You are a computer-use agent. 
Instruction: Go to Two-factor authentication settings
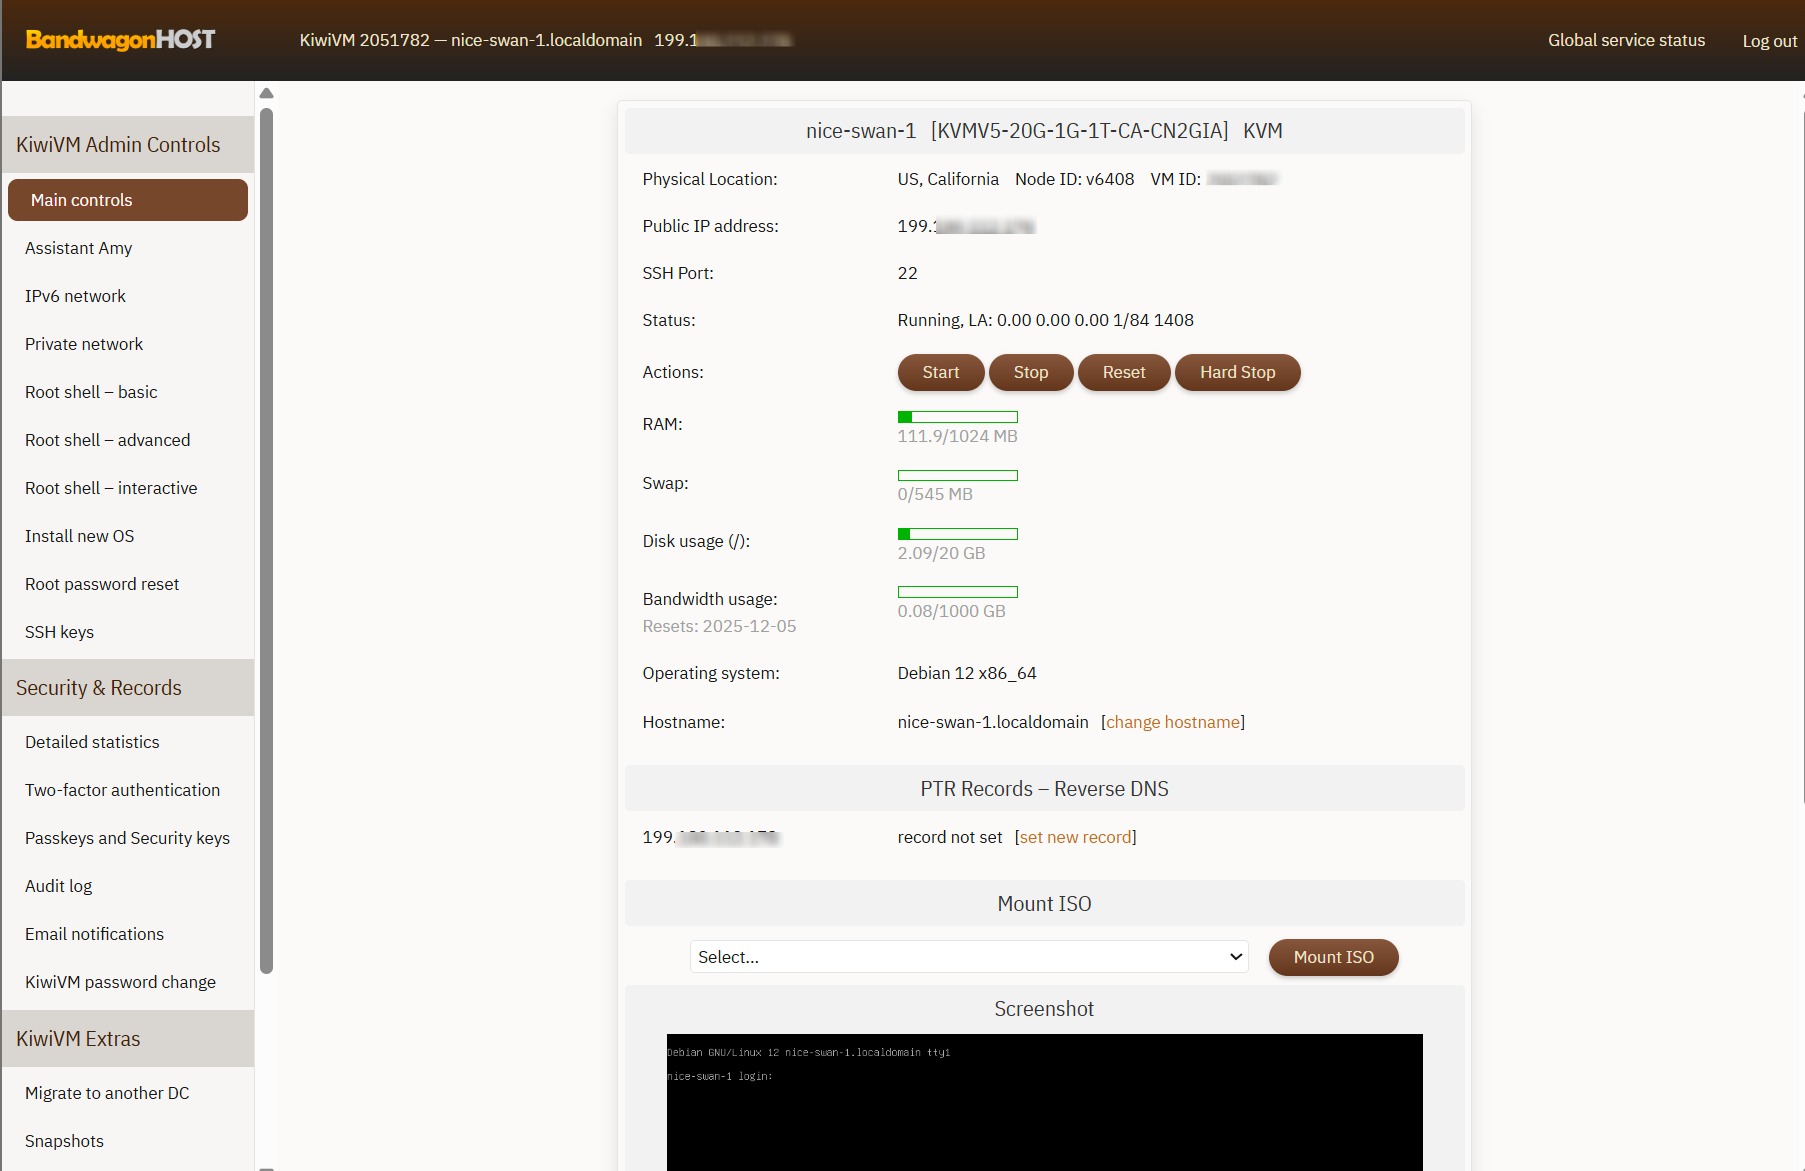[122, 790]
